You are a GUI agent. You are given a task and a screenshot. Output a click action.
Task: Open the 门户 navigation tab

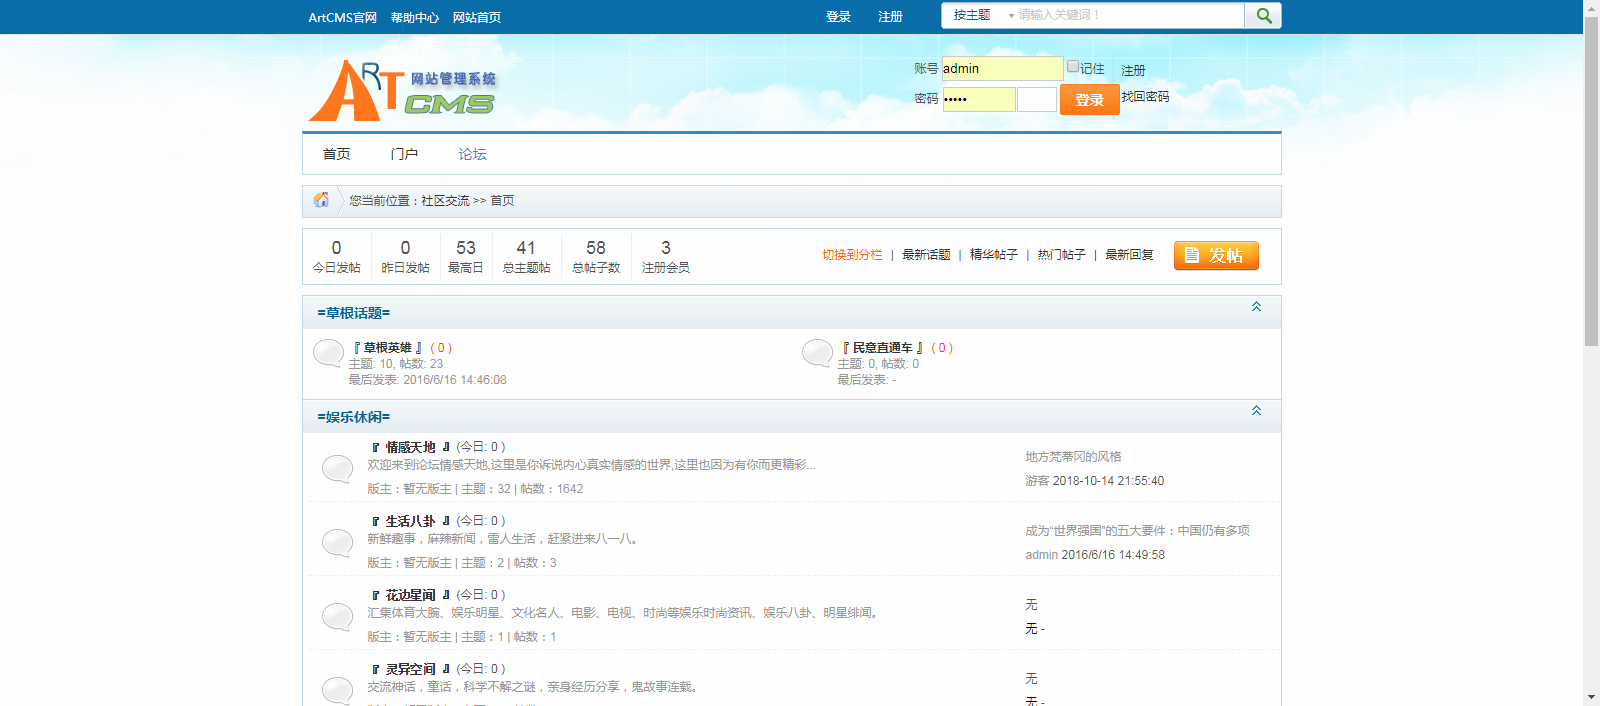[x=404, y=154]
